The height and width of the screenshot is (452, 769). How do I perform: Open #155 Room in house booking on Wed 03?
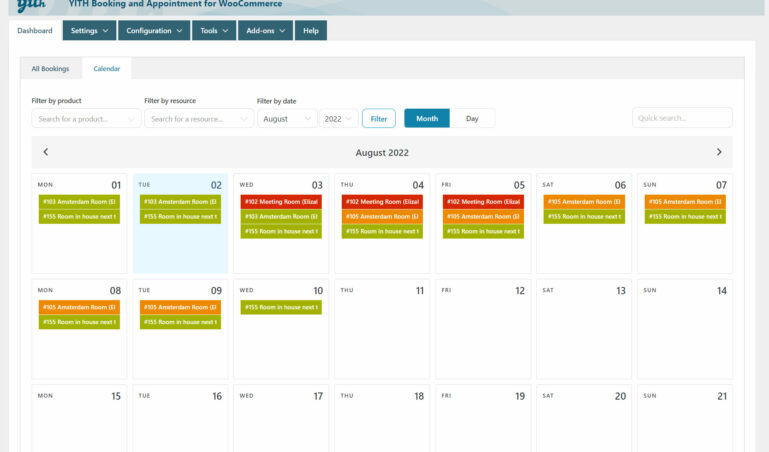pos(281,231)
